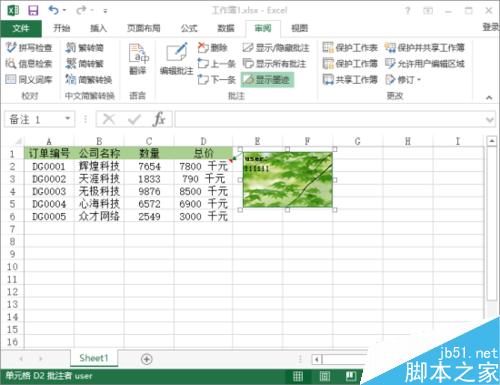Click the formula bar confirm checkmark icon
Screen dimensions: 500x385
(x=134, y=119)
